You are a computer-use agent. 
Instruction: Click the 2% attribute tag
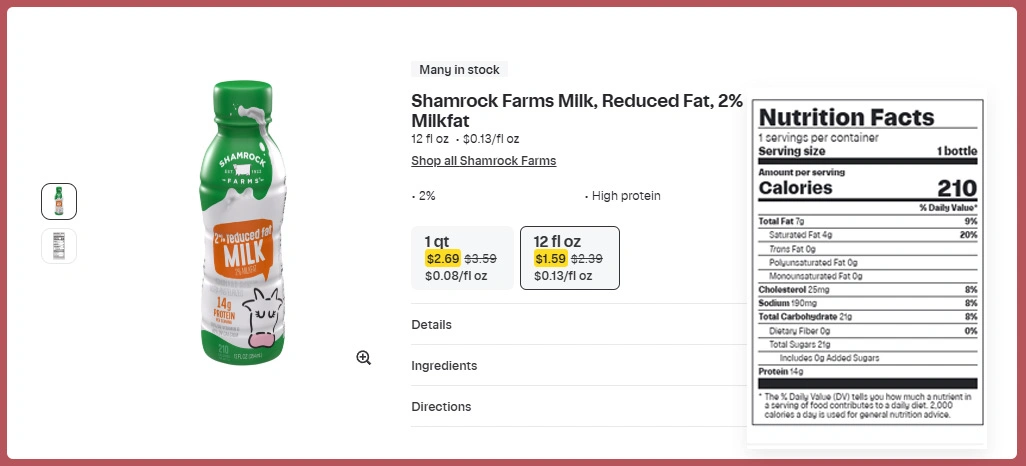click(426, 196)
